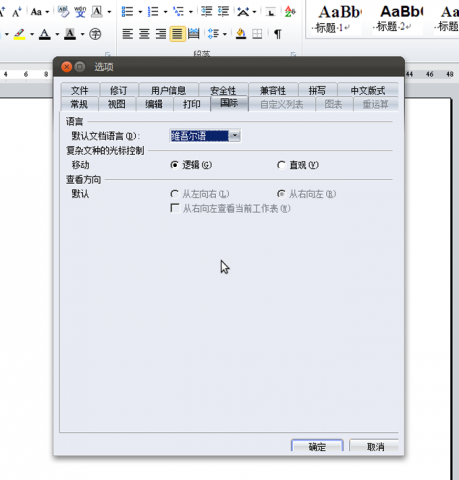The image size is (459, 480).
Task: Select the 逻辑 cursor movement radio button
Action: pos(174,165)
